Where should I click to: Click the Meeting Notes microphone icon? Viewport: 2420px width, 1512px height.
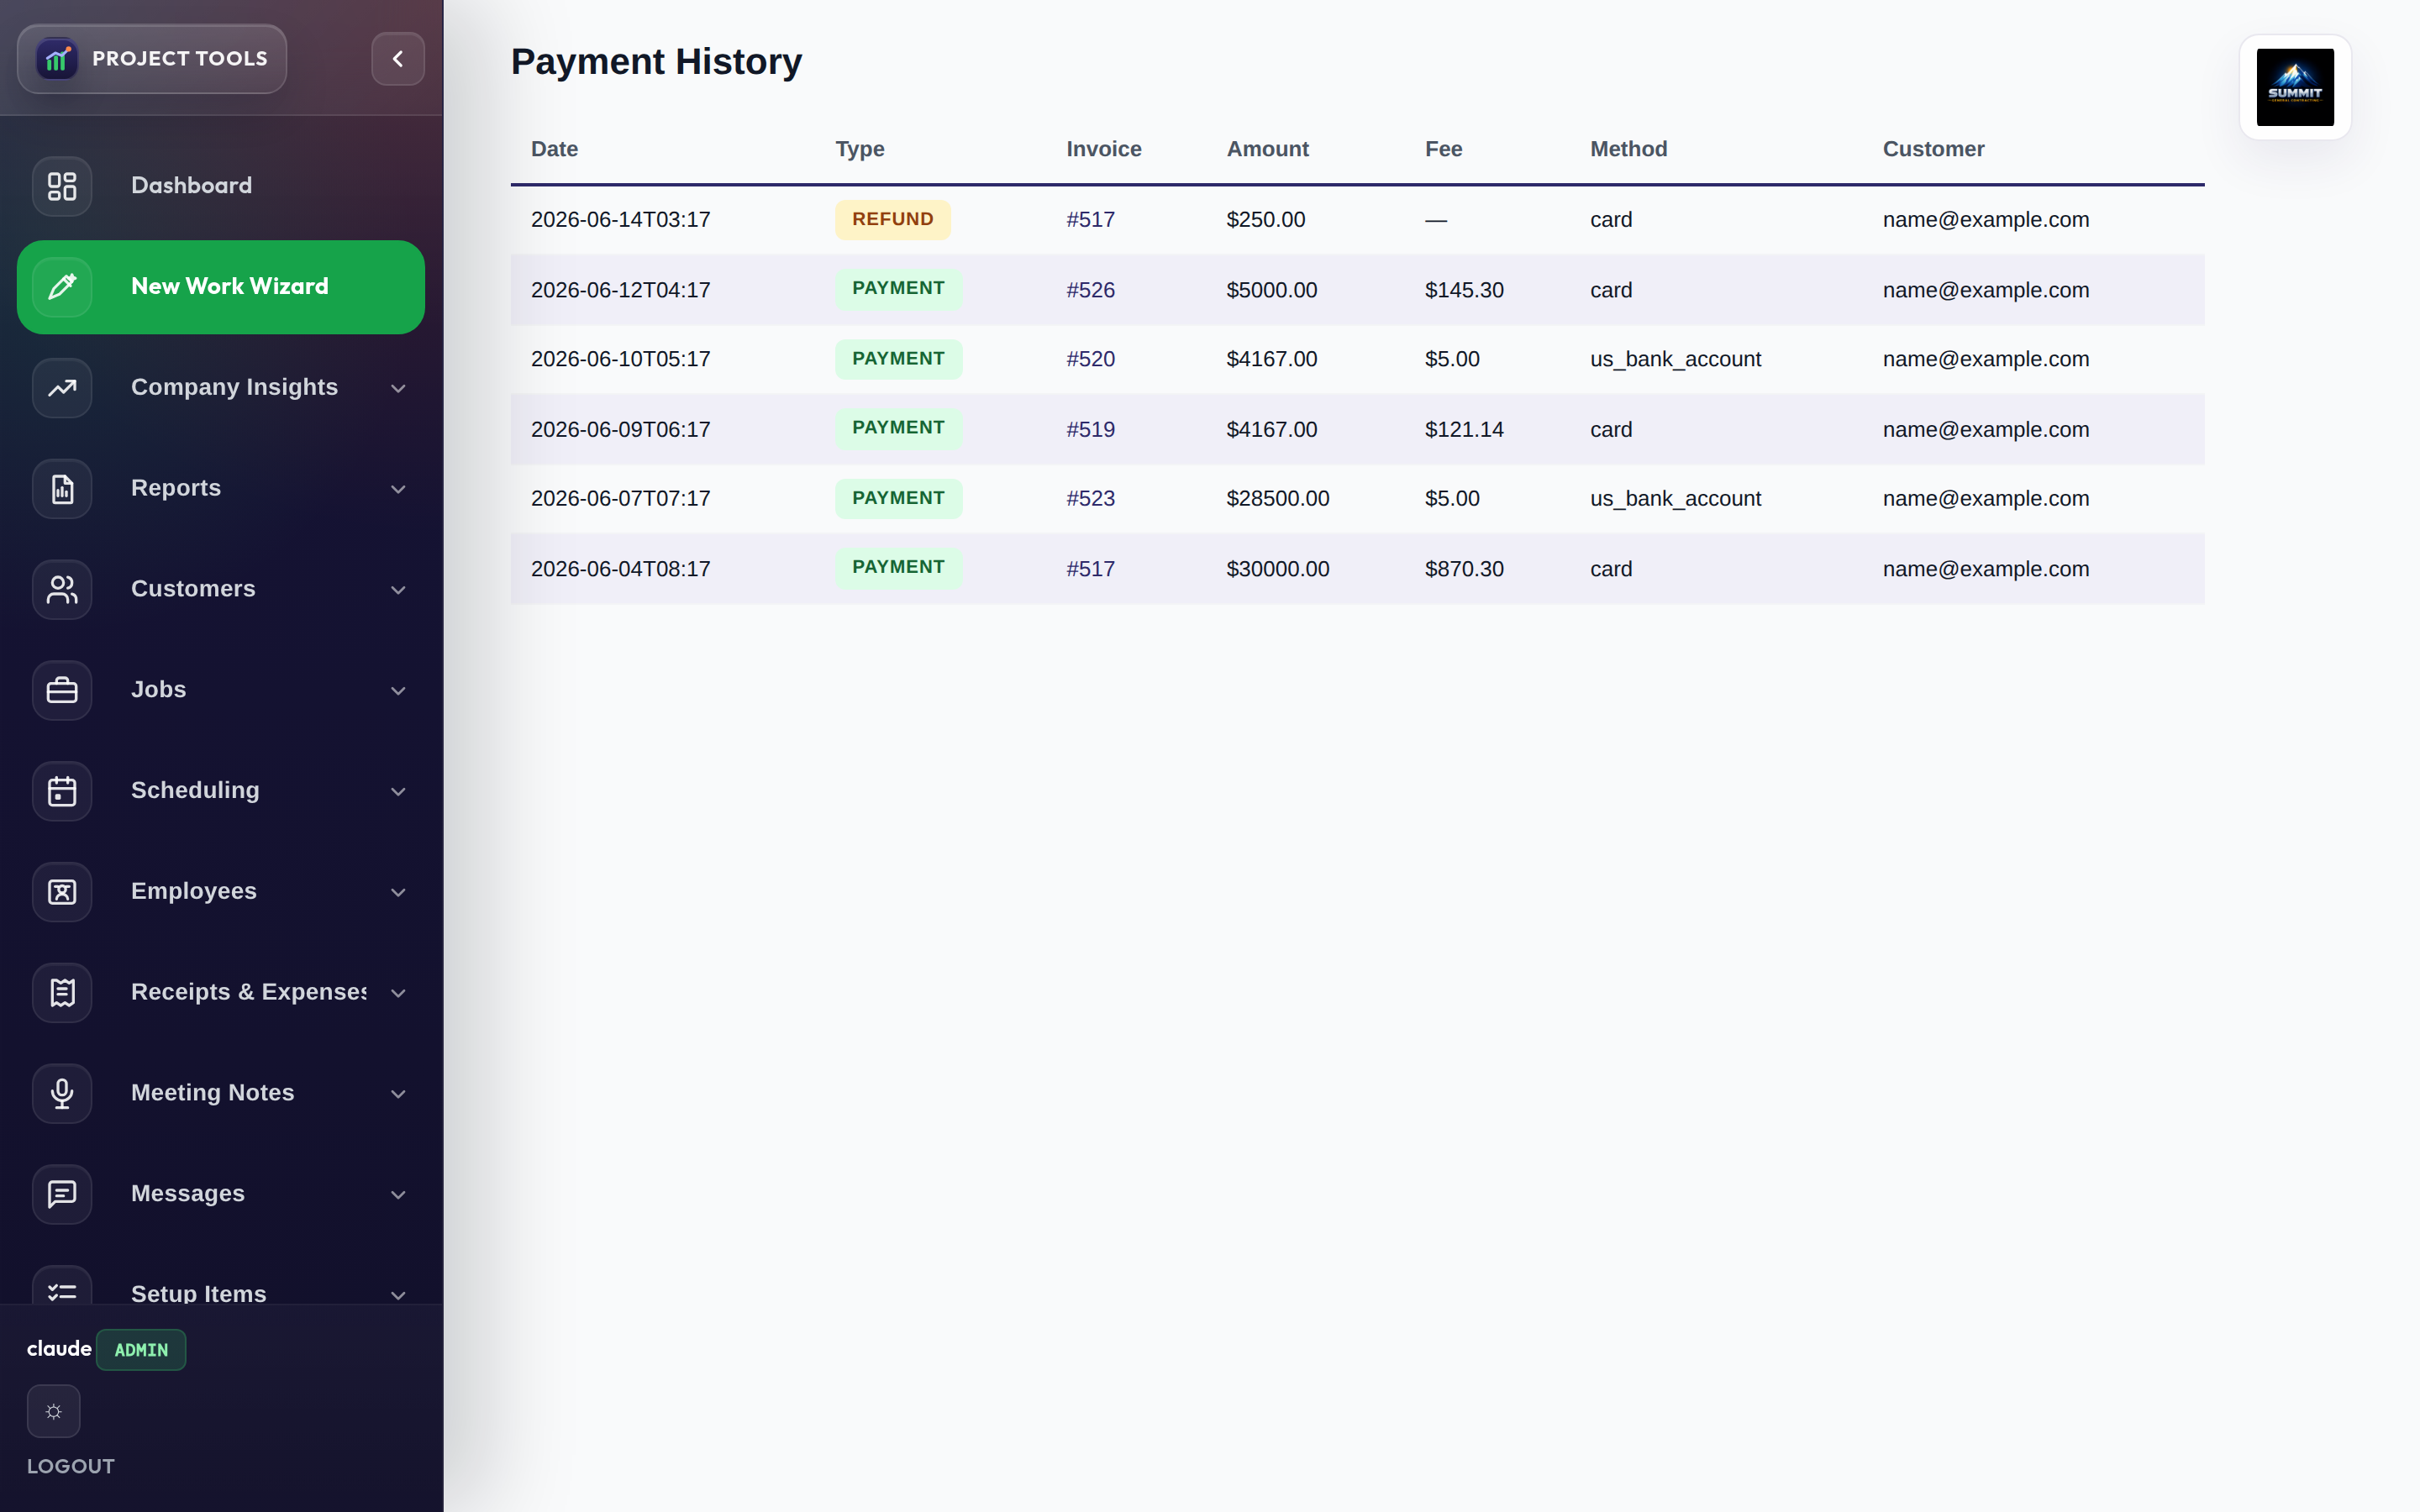(x=62, y=1094)
